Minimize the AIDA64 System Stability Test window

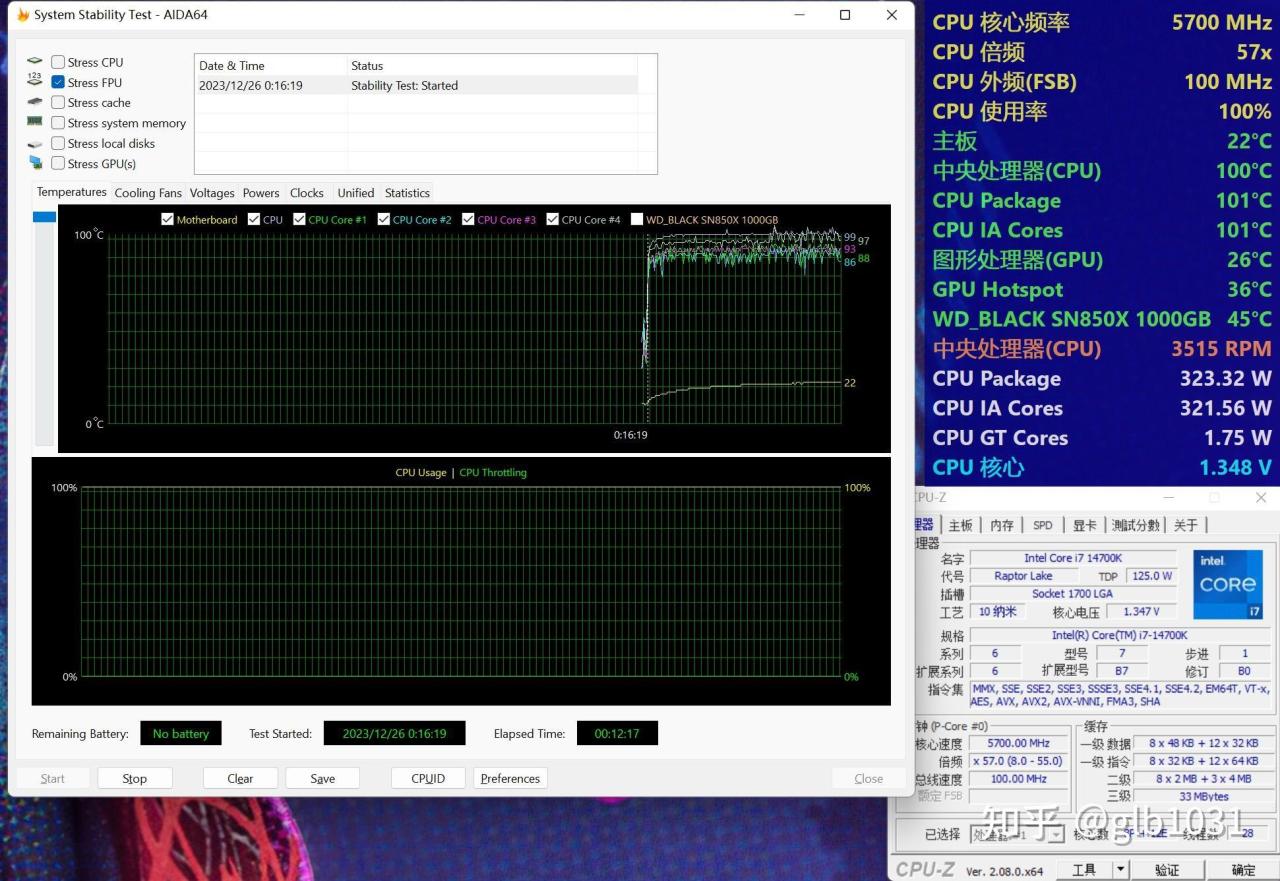click(x=799, y=15)
